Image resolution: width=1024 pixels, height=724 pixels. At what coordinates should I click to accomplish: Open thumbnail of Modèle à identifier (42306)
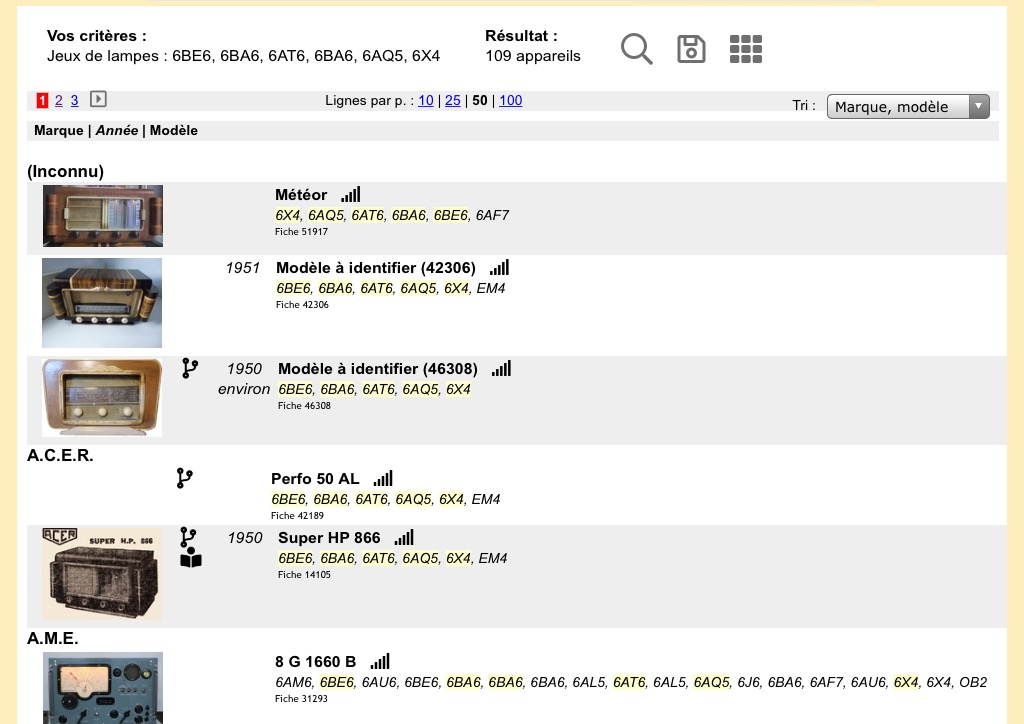[x=102, y=303]
